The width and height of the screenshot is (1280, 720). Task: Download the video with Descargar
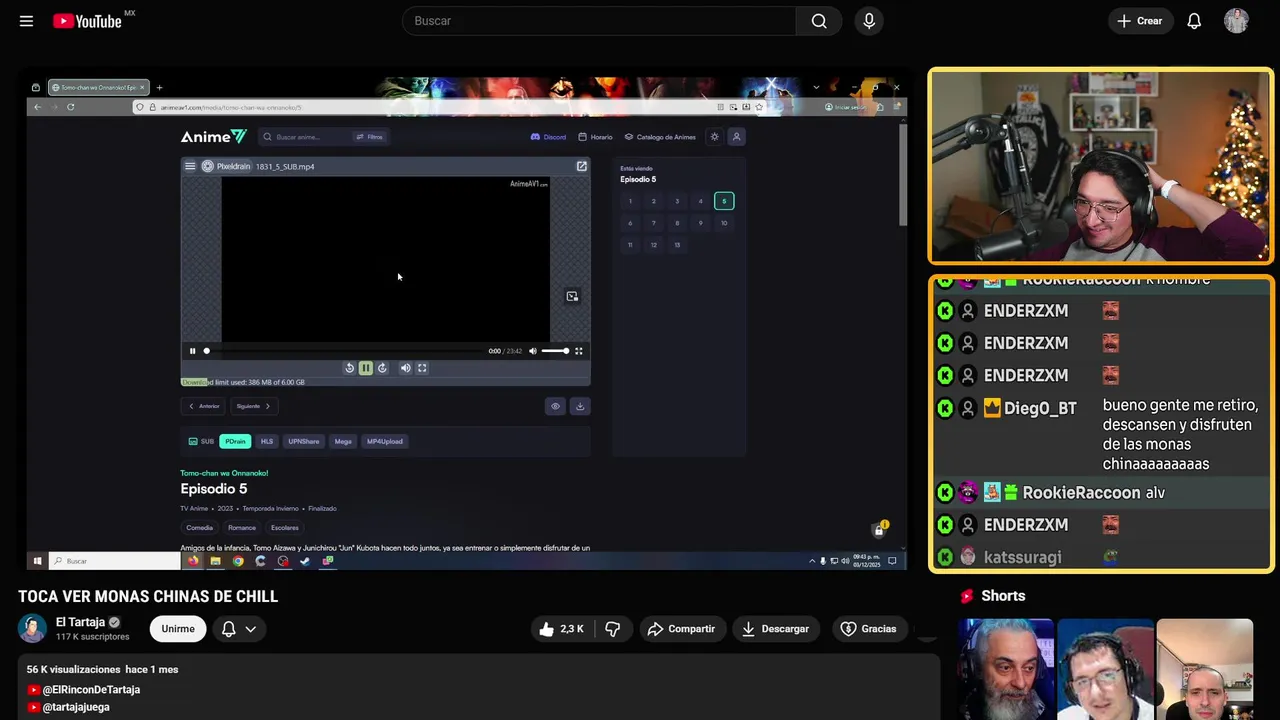tap(775, 629)
